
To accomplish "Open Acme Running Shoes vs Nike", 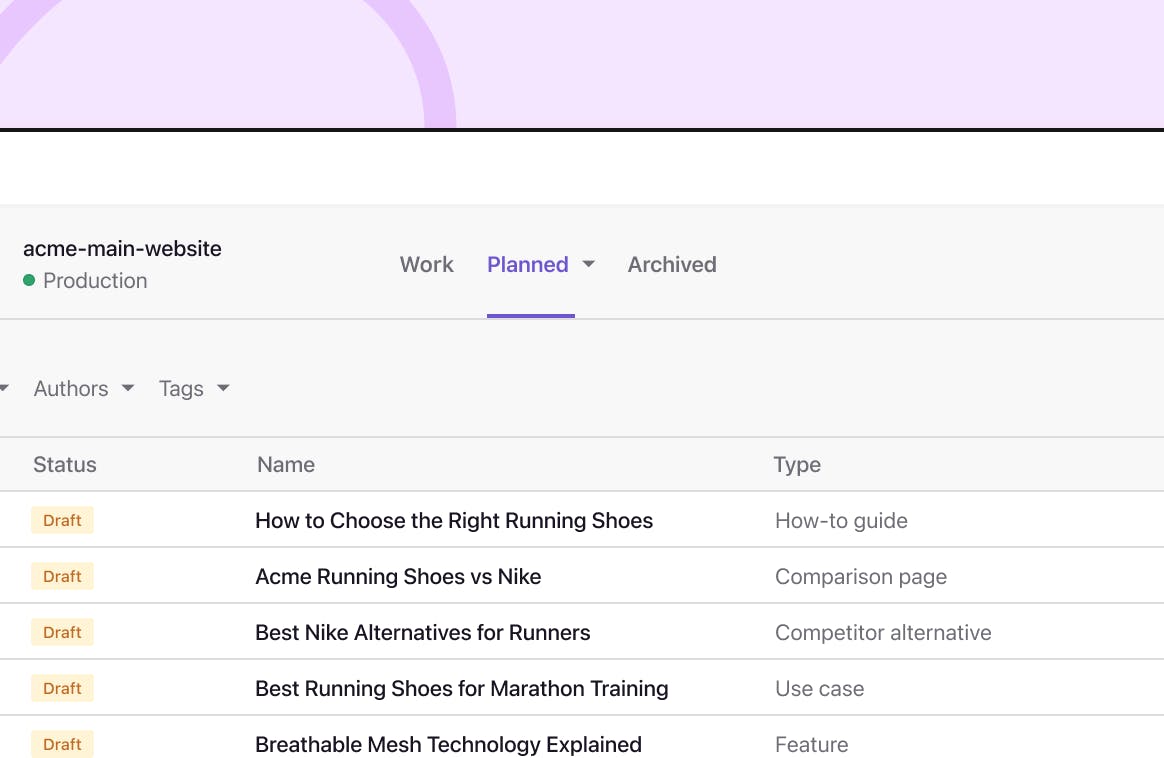I will pyautogui.click(x=398, y=576).
